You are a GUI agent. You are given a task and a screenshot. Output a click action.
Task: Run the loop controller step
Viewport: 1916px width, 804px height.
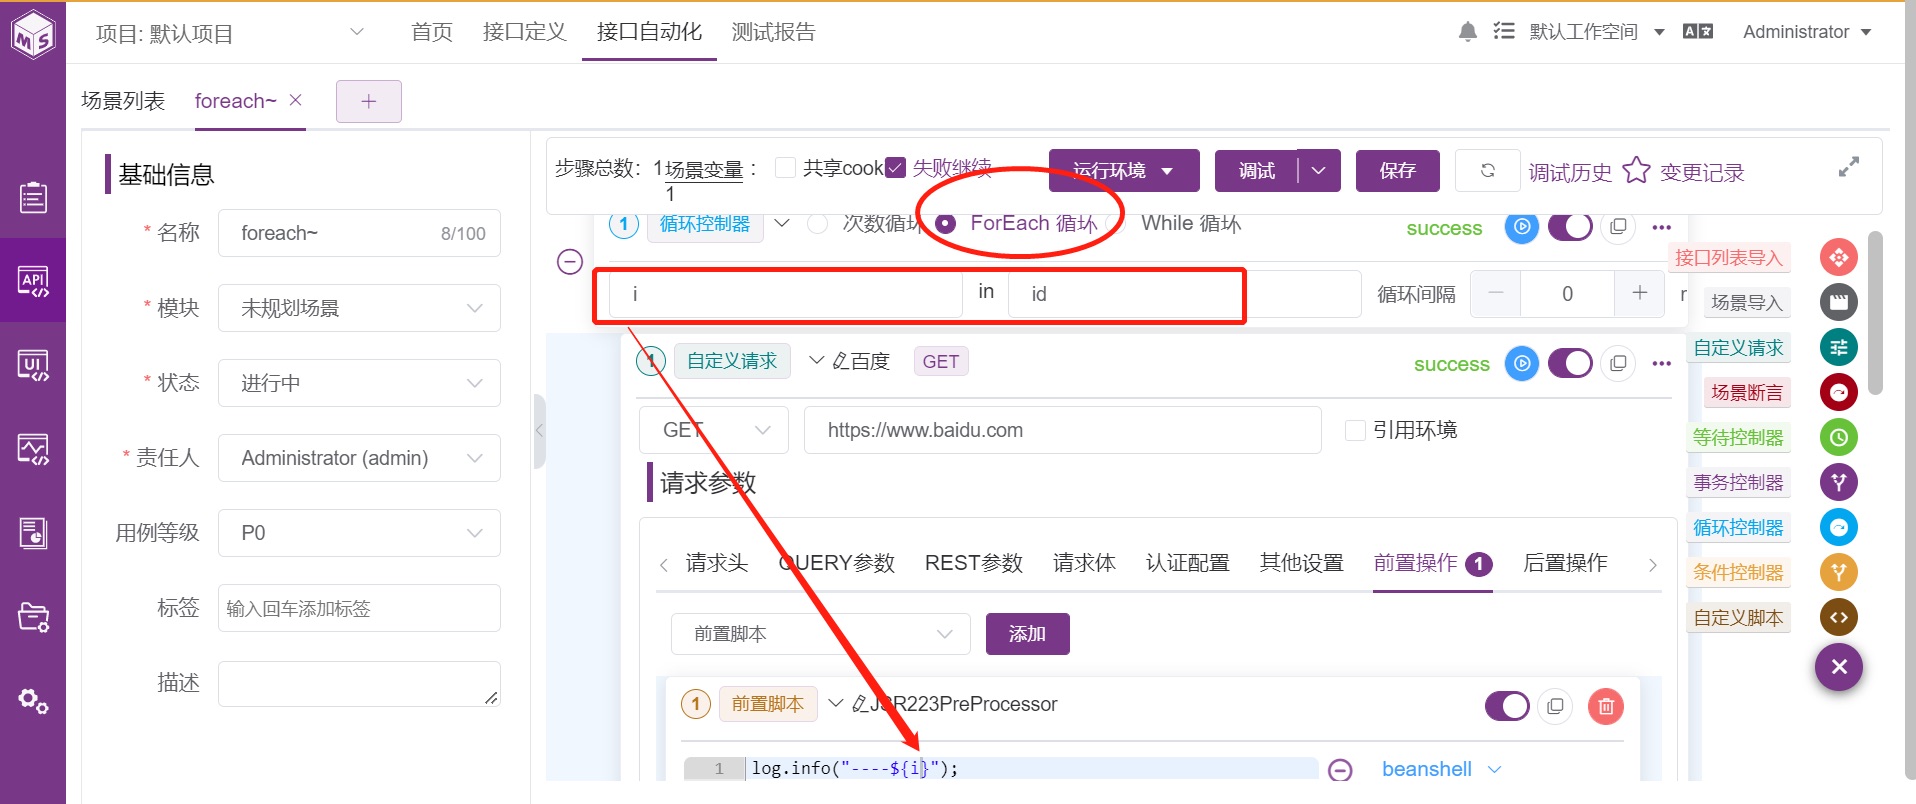coord(1522,227)
